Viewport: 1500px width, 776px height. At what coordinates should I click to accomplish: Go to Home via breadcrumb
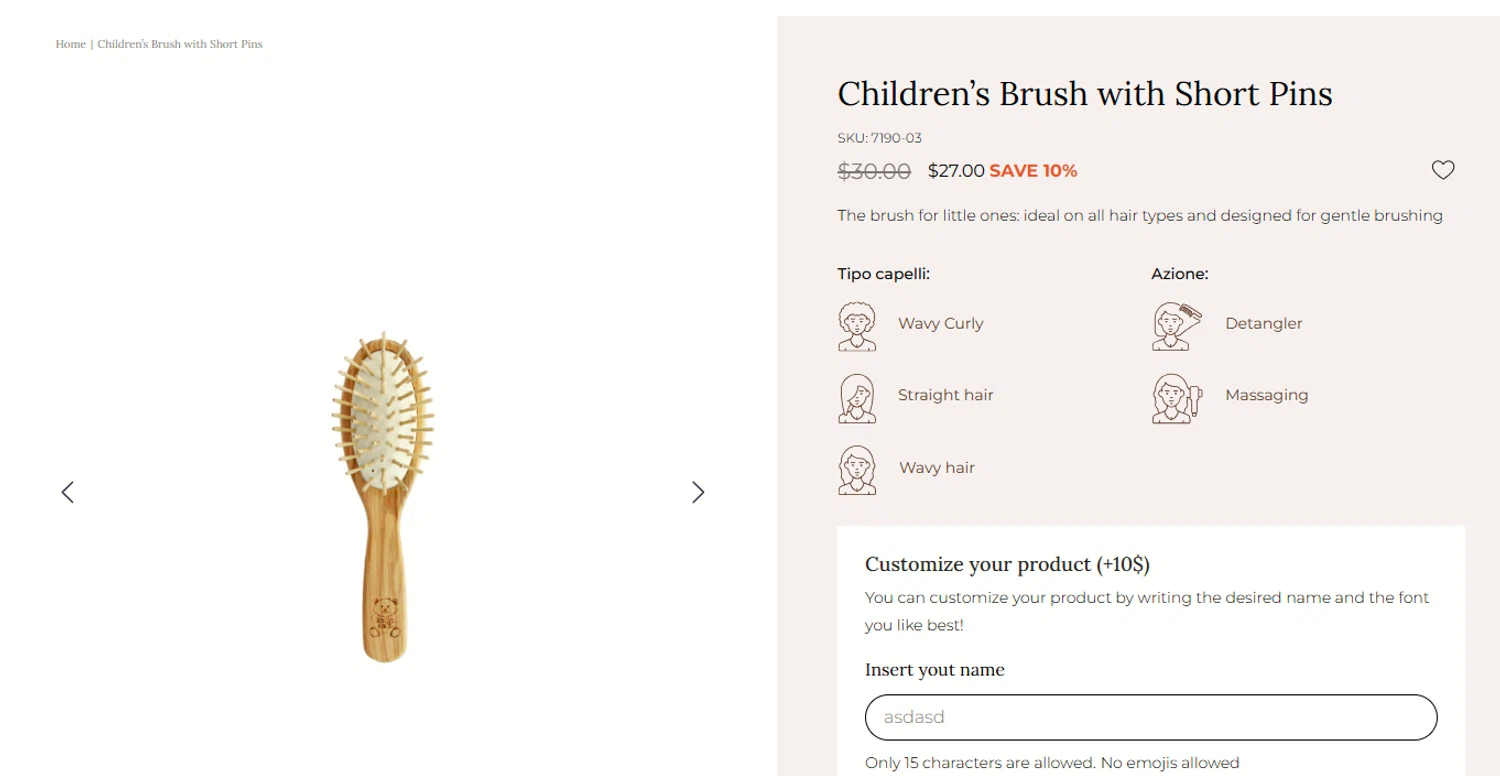coord(70,44)
